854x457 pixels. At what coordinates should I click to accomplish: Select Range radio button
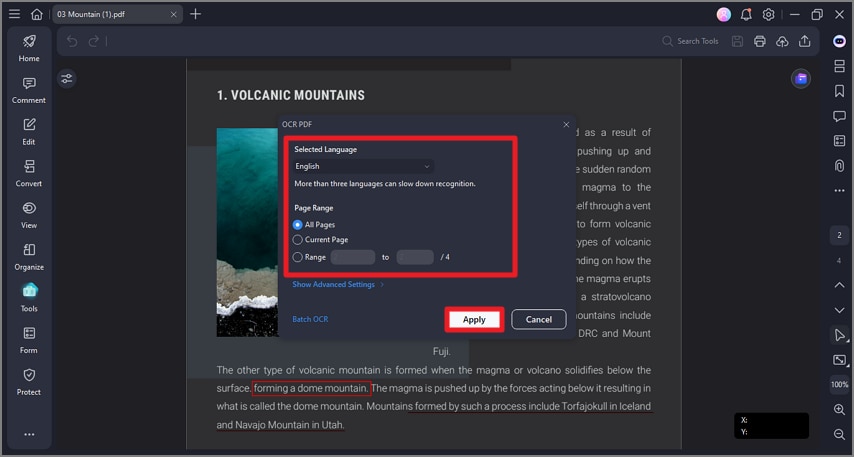coord(297,257)
